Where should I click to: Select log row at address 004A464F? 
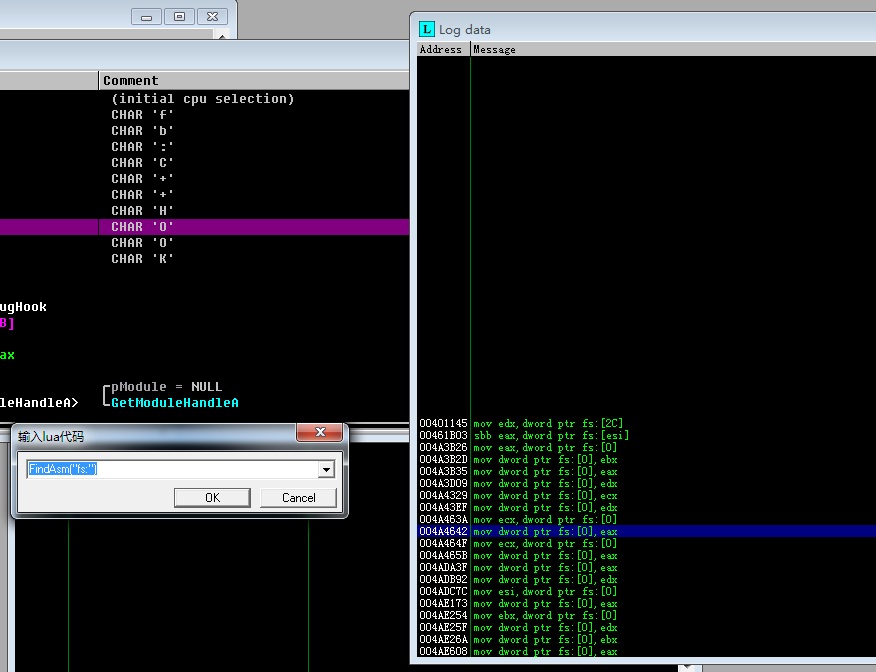pos(646,544)
